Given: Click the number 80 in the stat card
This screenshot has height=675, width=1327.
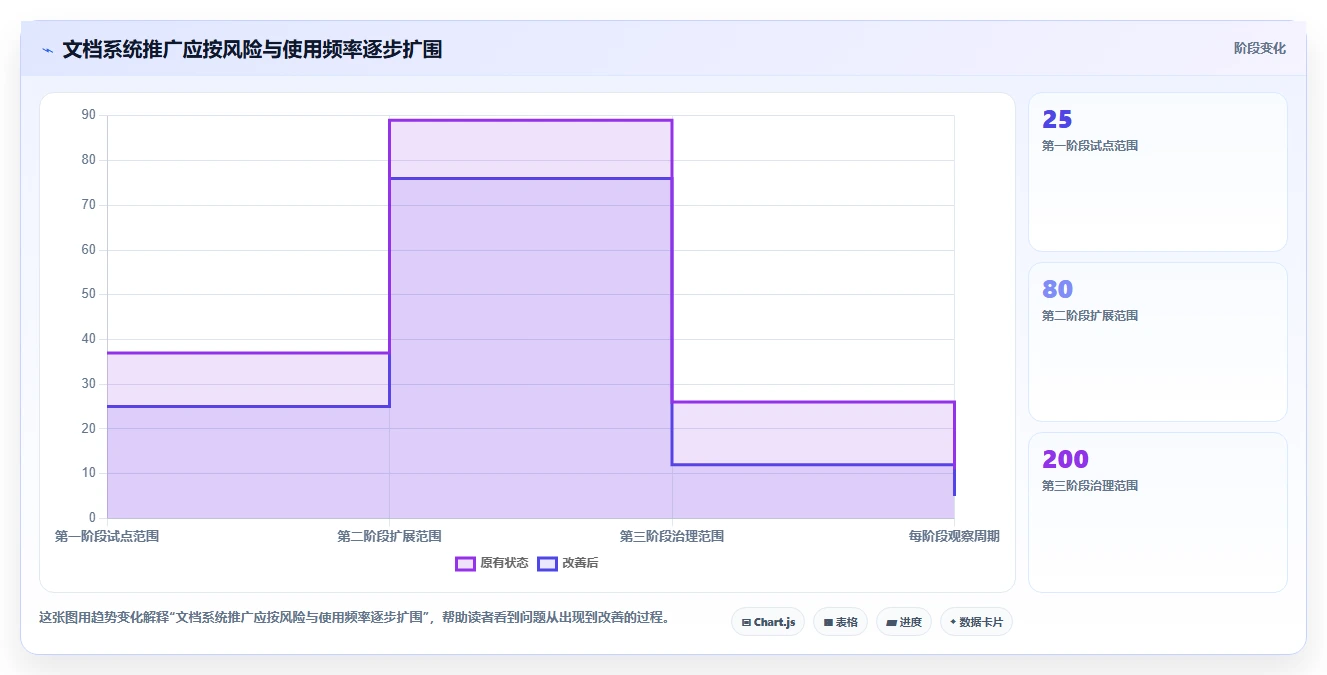Looking at the screenshot, I should pyautogui.click(x=1057, y=289).
